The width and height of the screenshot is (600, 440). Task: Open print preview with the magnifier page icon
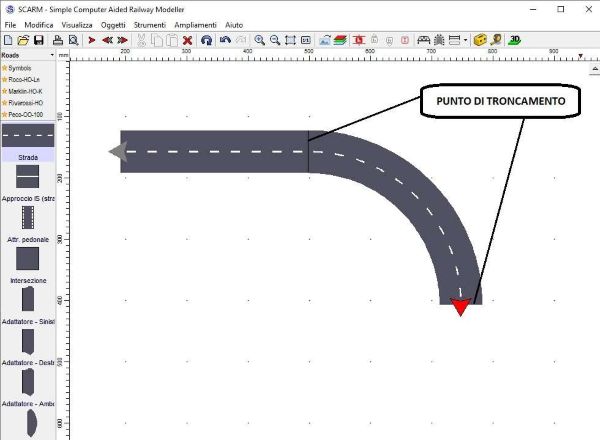pyautogui.click(x=73, y=40)
